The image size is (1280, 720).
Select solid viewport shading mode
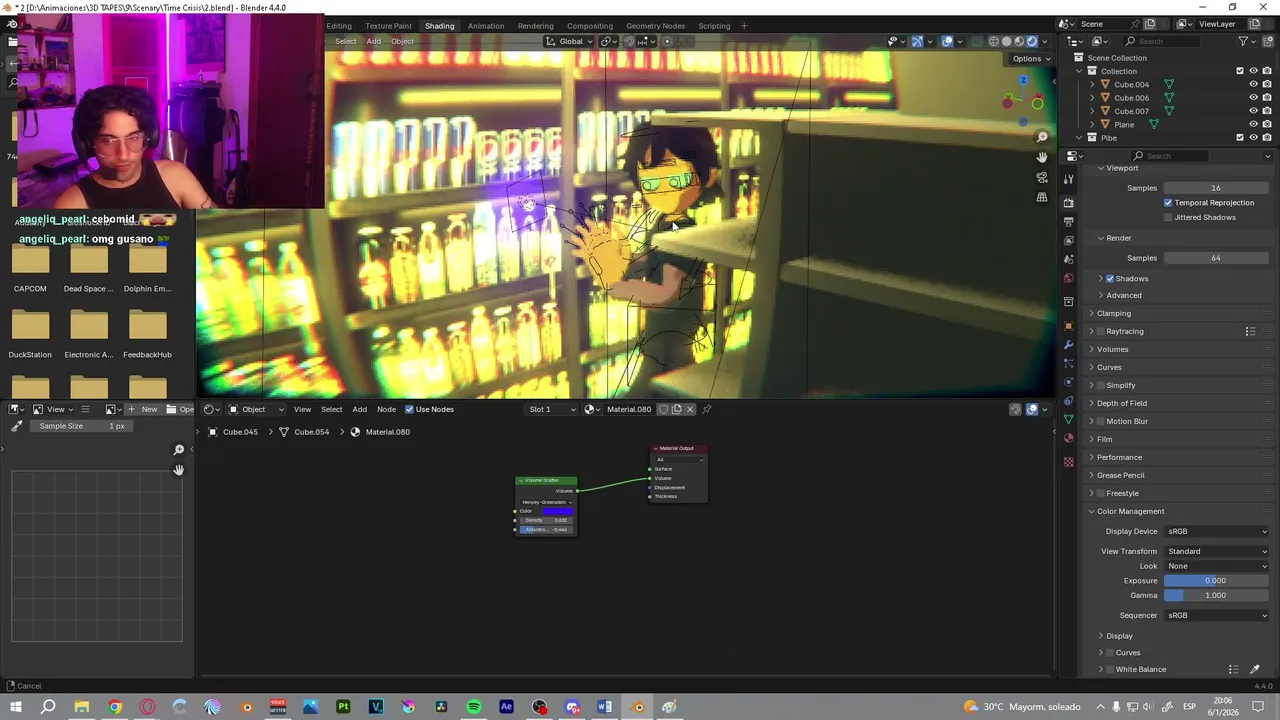click(1006, 41)
